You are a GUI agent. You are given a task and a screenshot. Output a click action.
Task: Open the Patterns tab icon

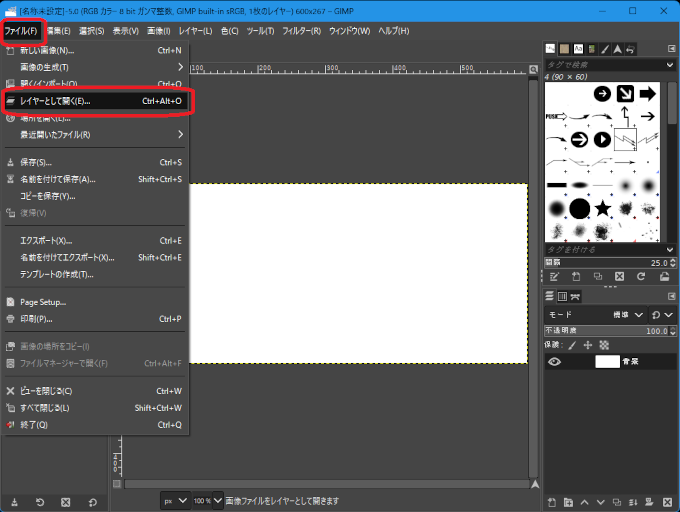coord(564,49)
